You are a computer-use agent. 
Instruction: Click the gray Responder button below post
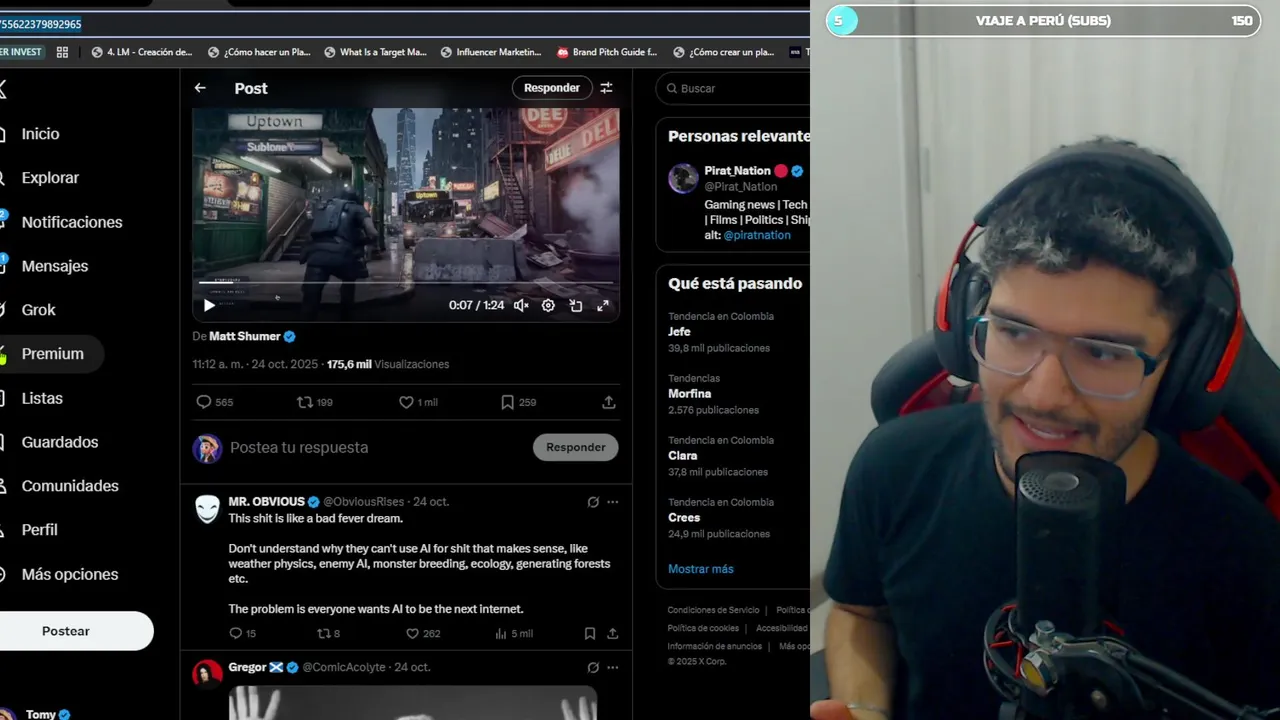click(x=575, y=447)
